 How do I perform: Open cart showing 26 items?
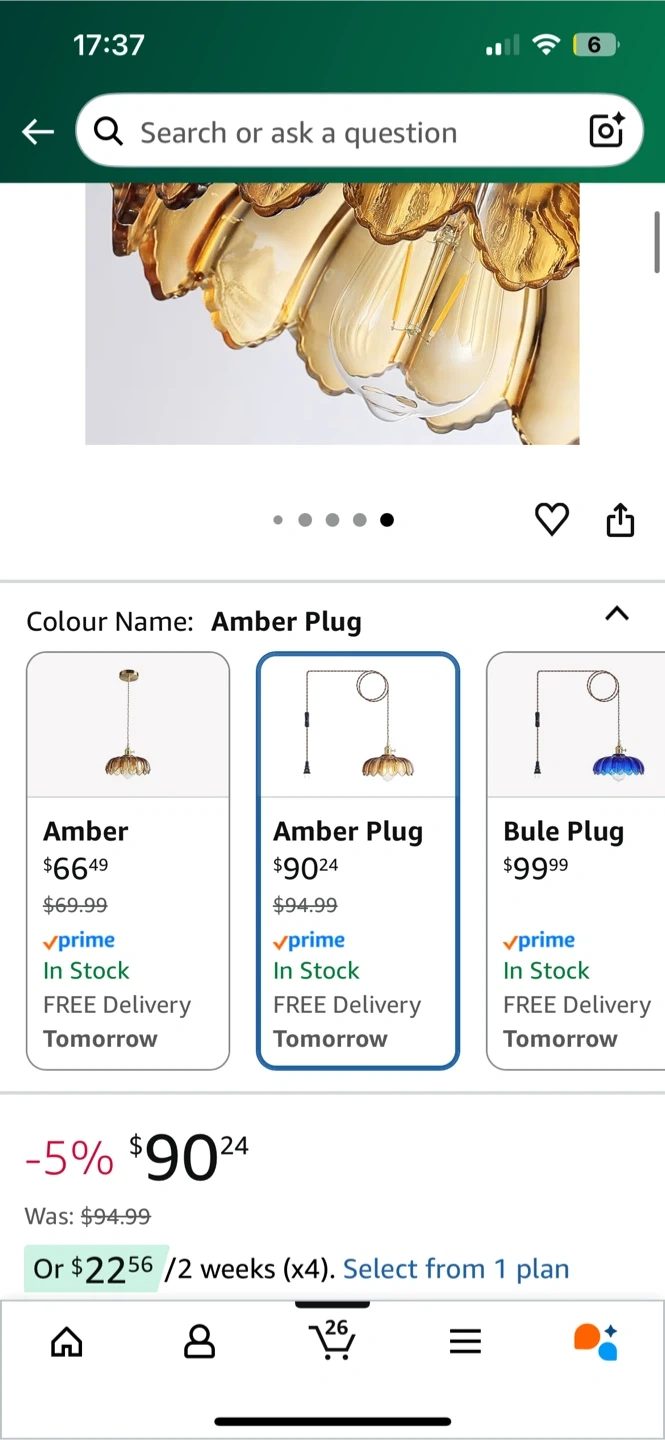click(331, 1339)
